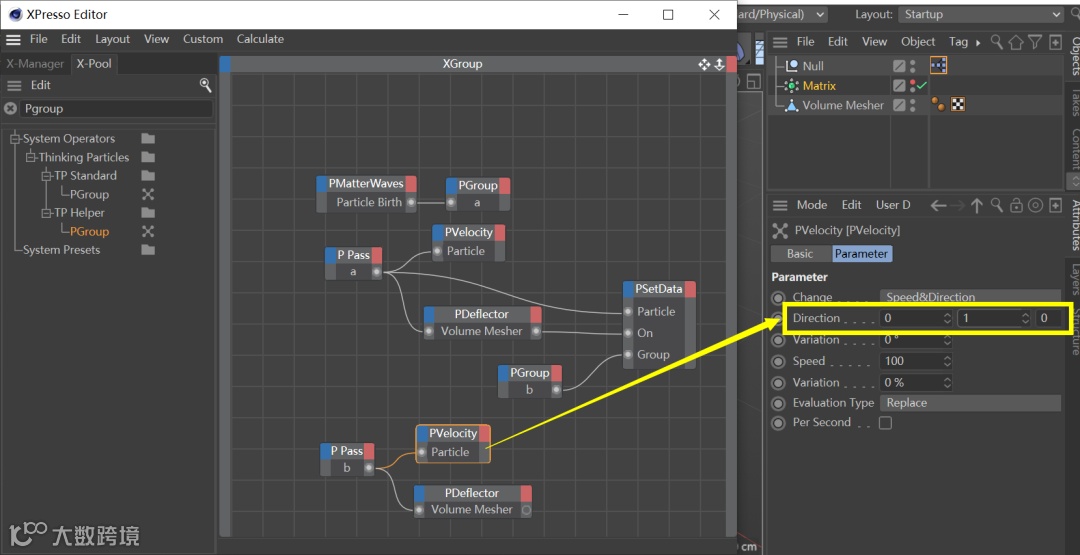Open Attribute Manager hamburger menu
This screenshot has width=1080, height=555.
click(780, 205)
